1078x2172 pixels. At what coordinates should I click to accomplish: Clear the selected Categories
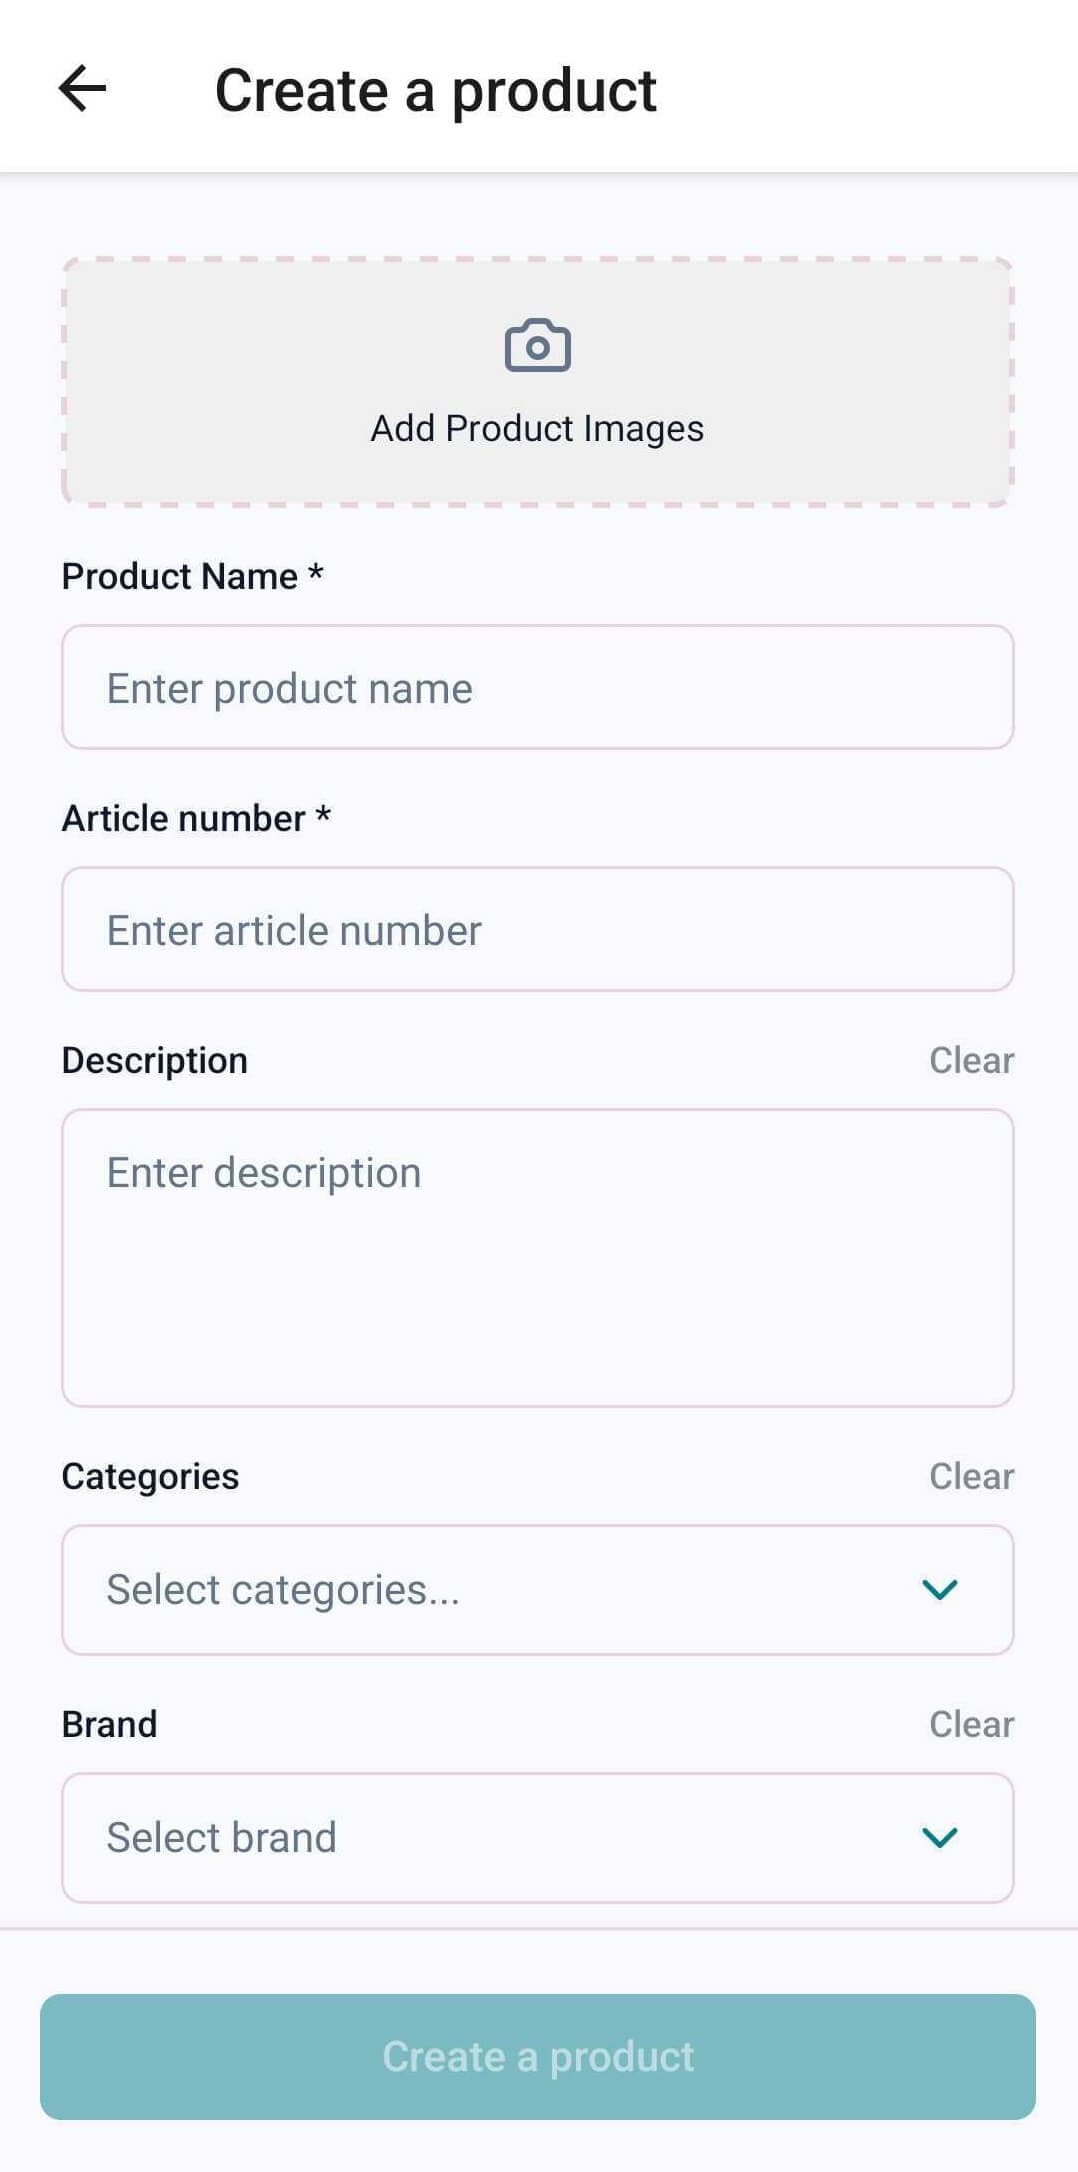point(971,1476)
